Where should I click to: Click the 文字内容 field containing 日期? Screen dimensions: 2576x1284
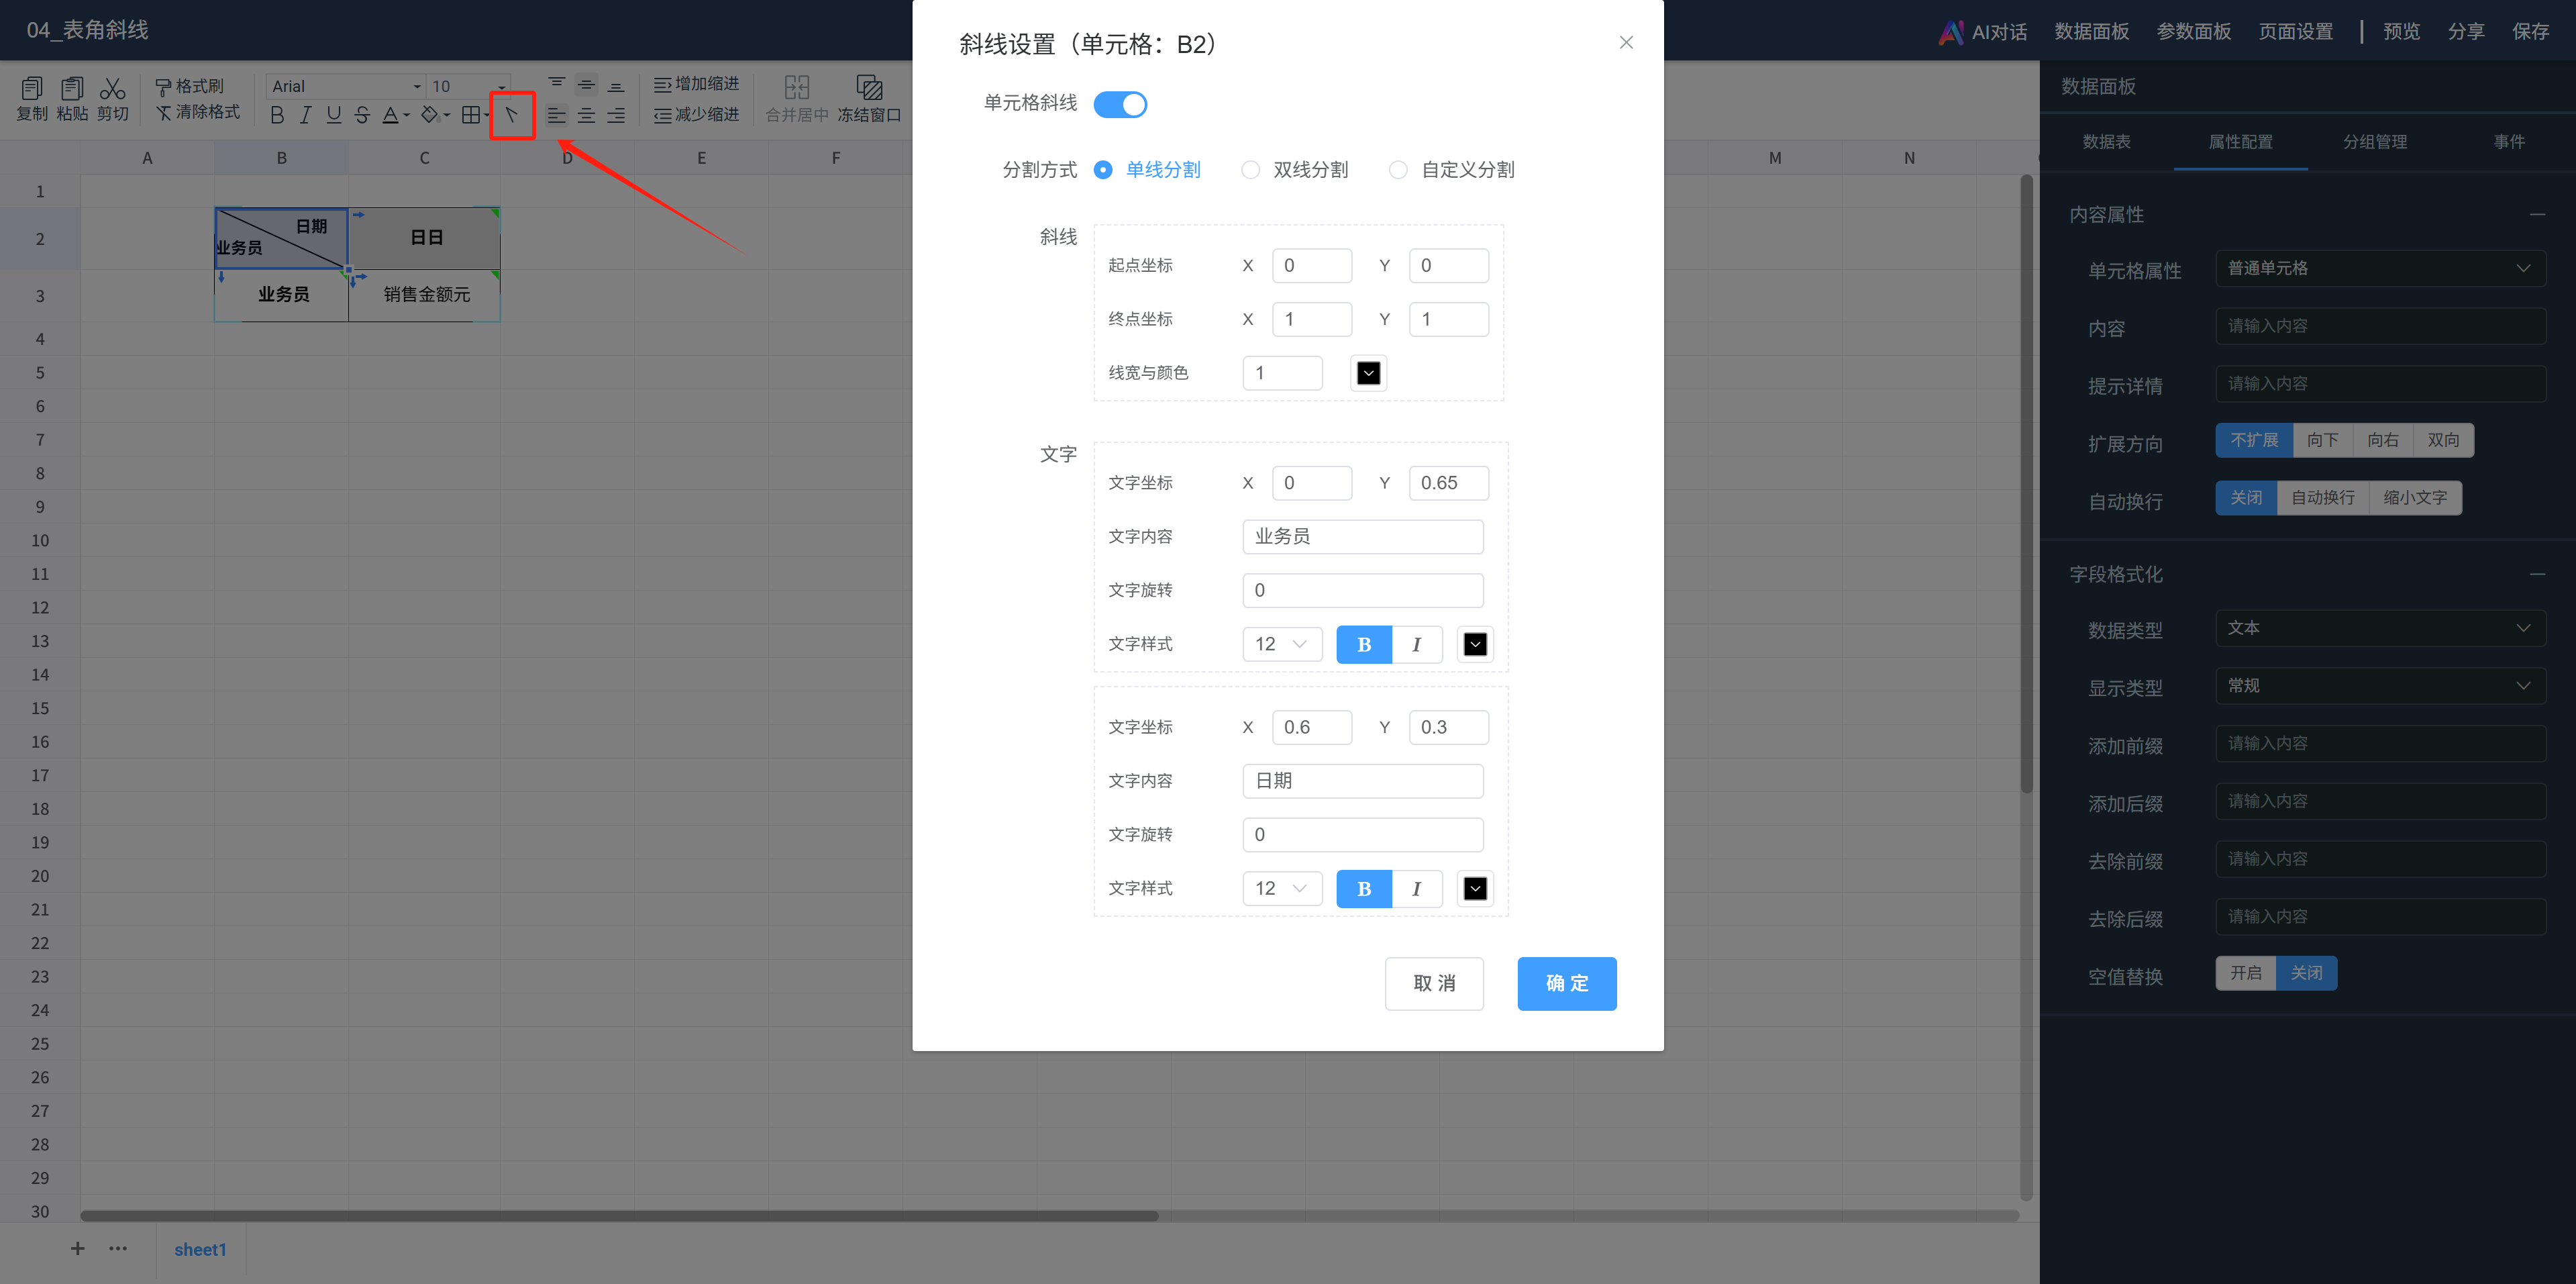coord(1362,781)
